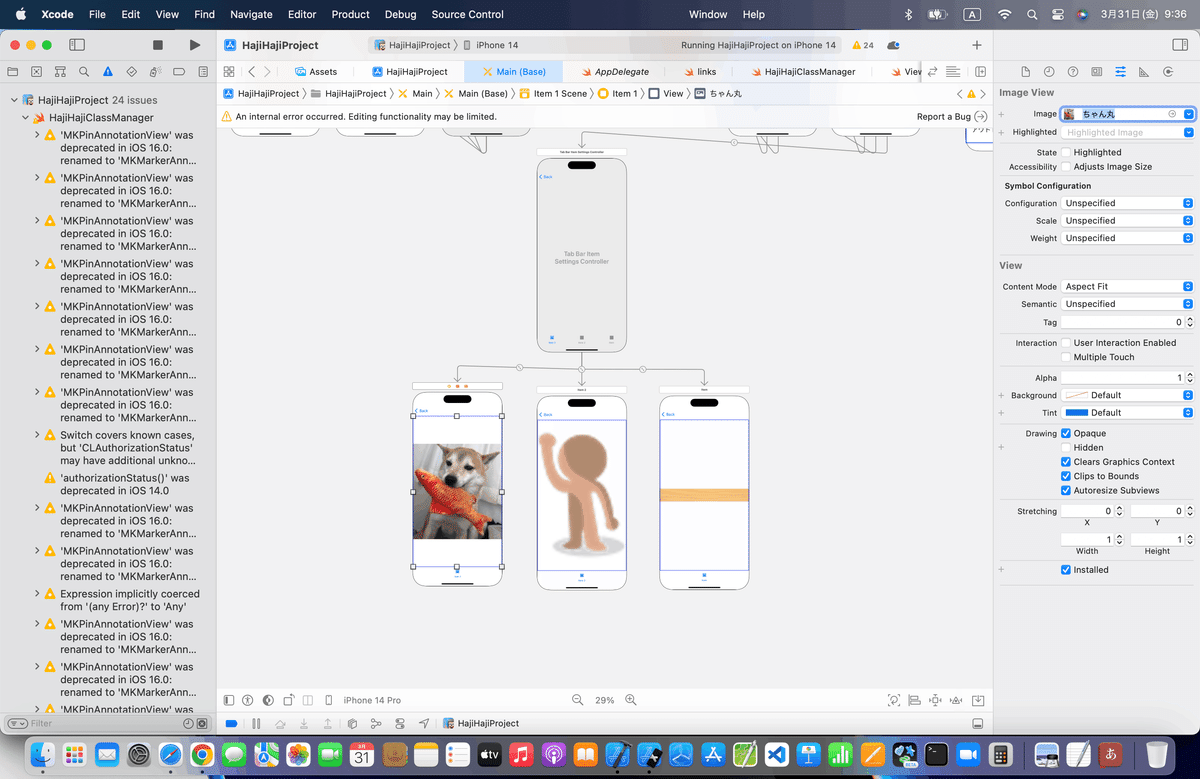Open the Product menu
1200x779 pixels.
click(x=350, y=14)
